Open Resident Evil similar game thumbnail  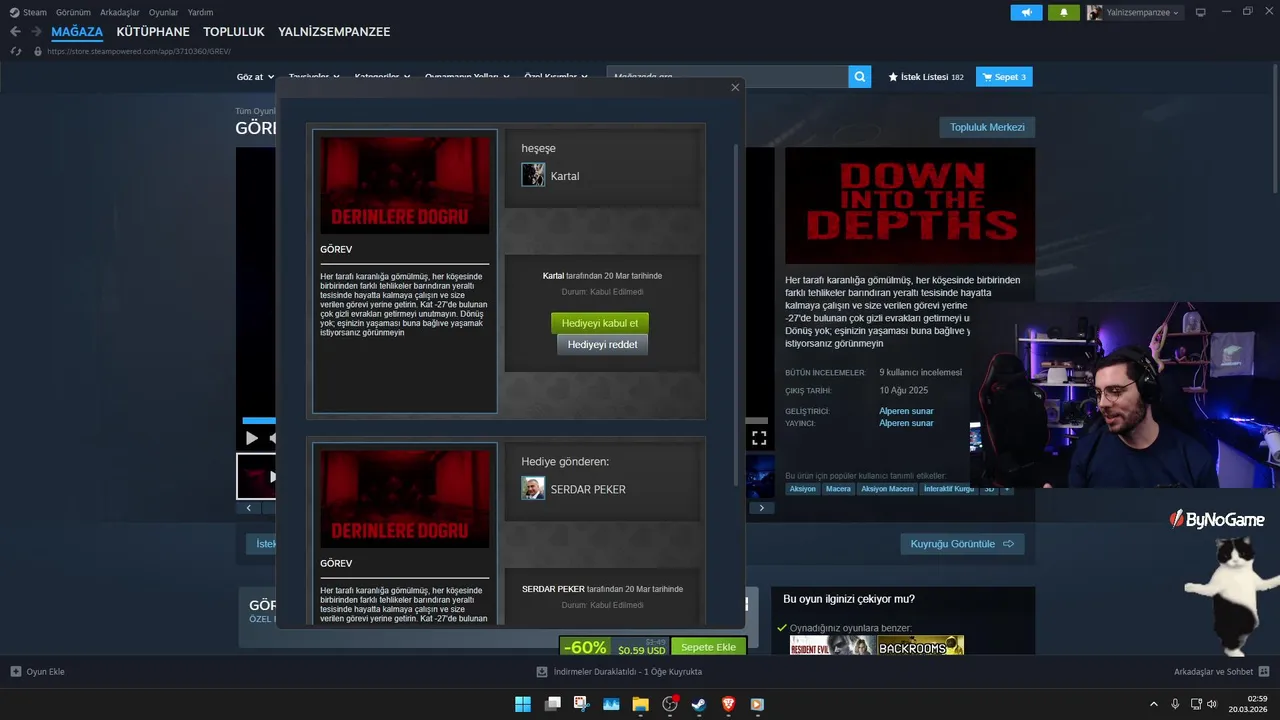832,646
